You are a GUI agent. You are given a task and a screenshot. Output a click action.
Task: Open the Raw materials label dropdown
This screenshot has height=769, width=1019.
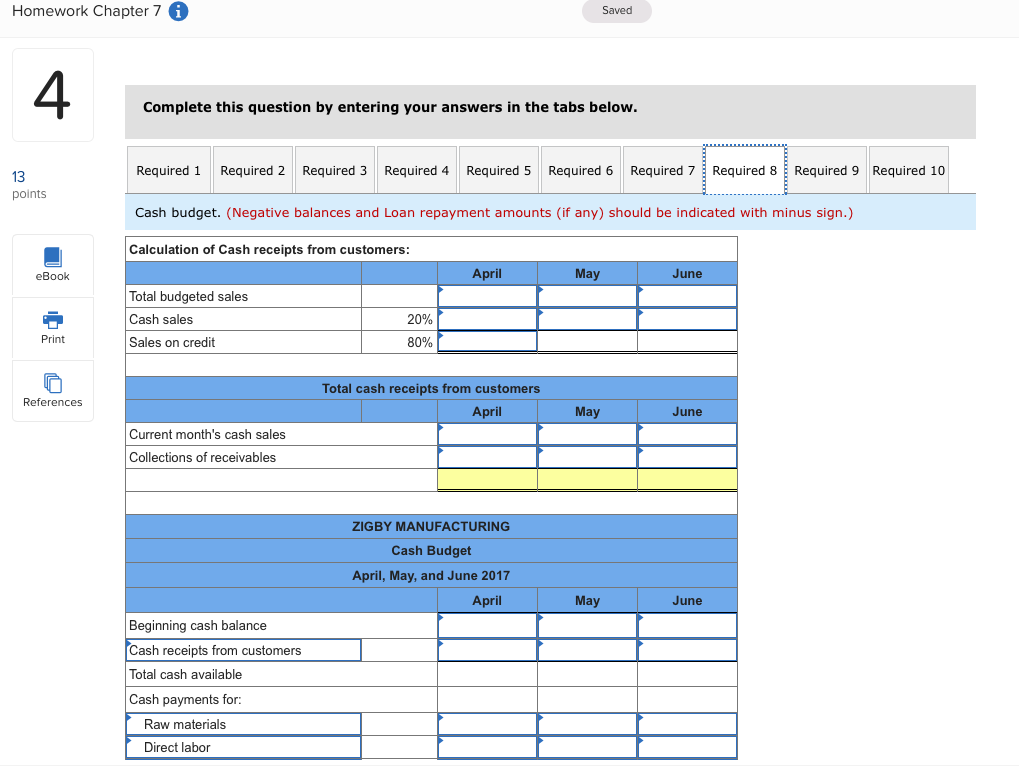point(244,724)
